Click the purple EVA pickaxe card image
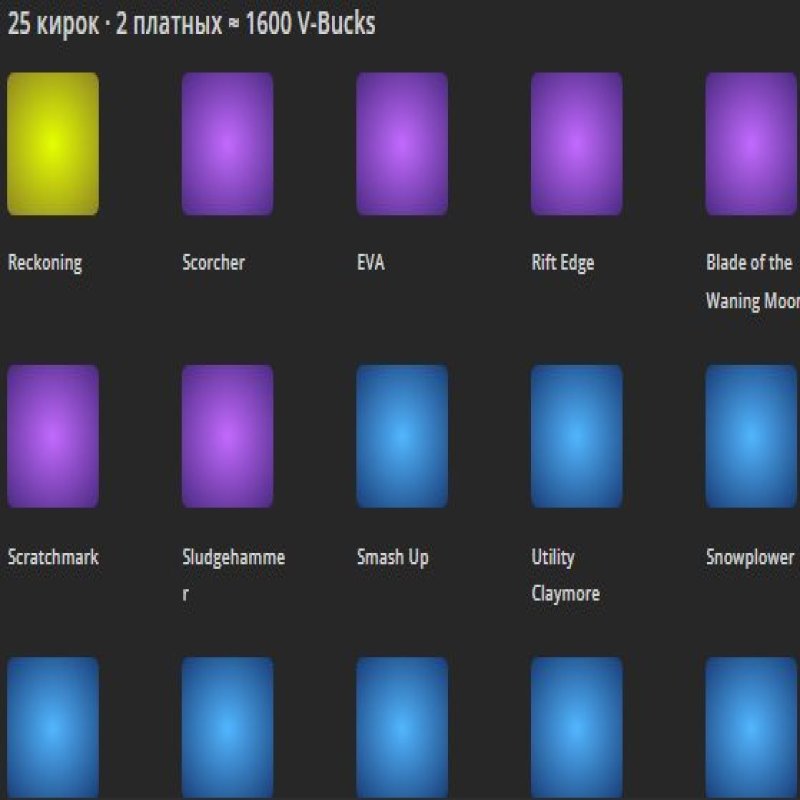800x800 pixels. (x=402, y=144)
